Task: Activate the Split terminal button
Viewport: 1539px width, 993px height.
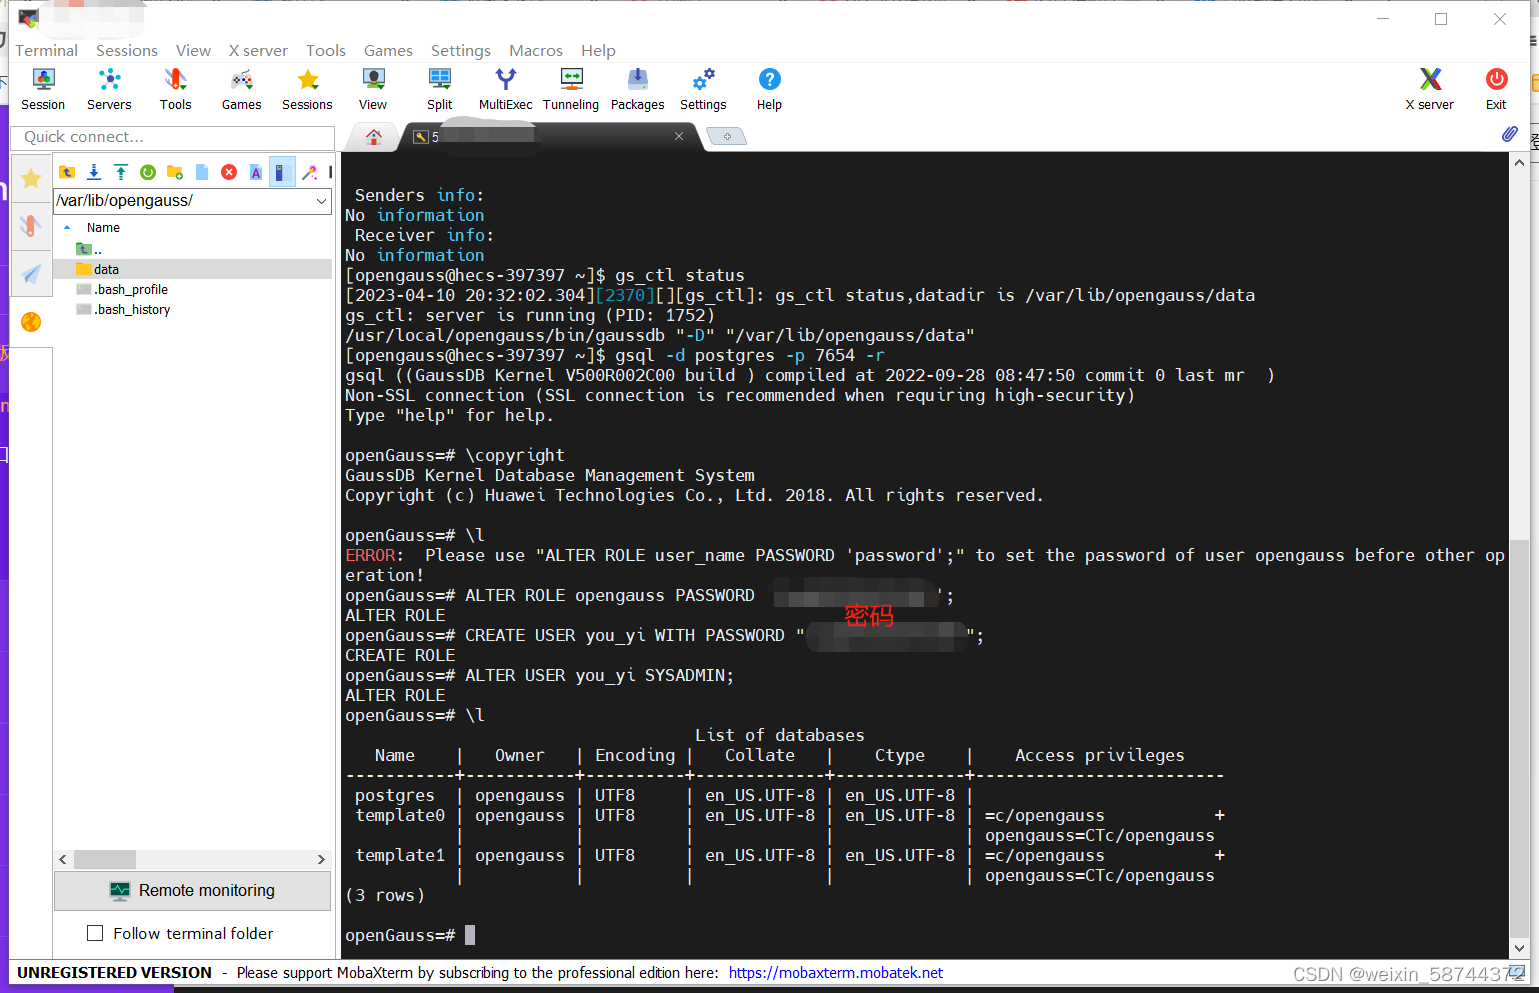Action: pos(439,89)
